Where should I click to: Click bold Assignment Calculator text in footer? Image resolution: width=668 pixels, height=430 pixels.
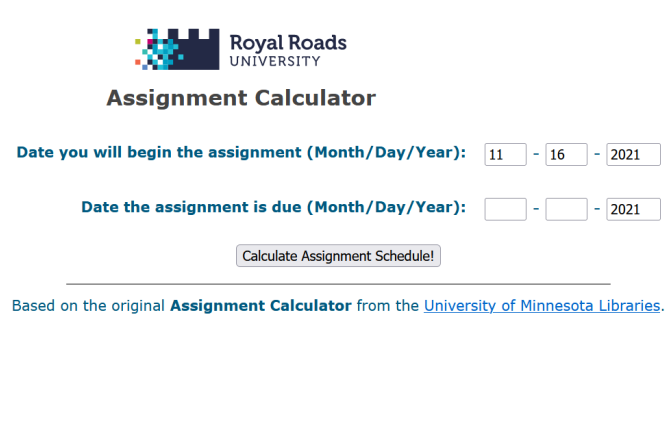[261, 306]
